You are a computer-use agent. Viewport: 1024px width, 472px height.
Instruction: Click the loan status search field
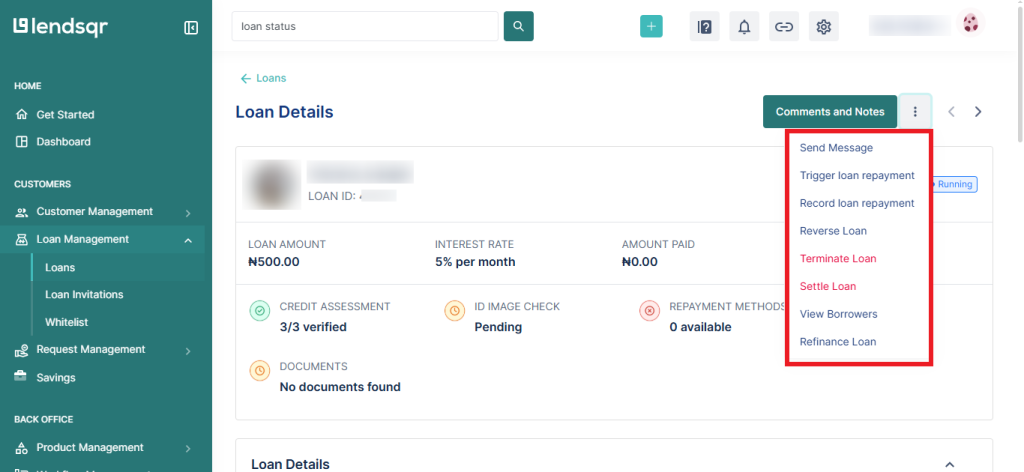[364, 26]
